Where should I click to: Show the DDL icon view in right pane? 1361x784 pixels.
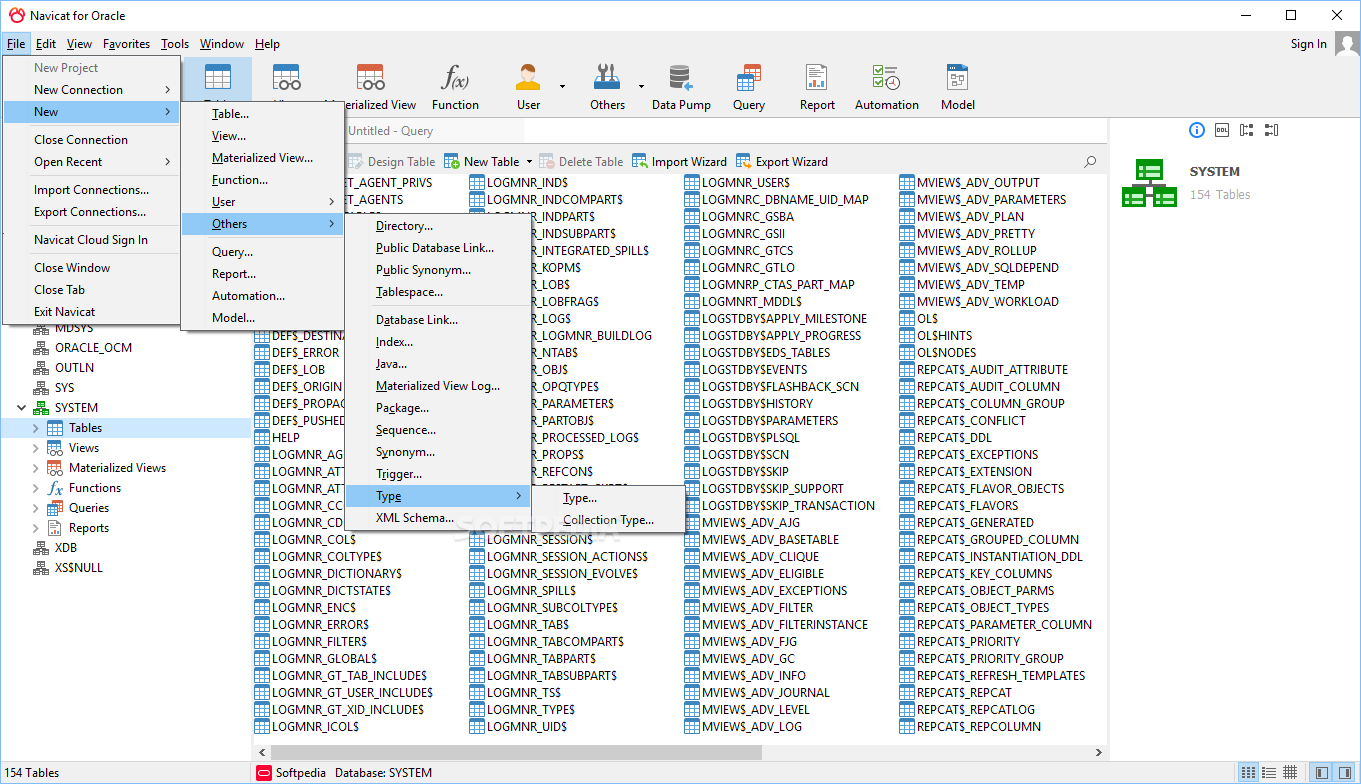[1222, 130]
